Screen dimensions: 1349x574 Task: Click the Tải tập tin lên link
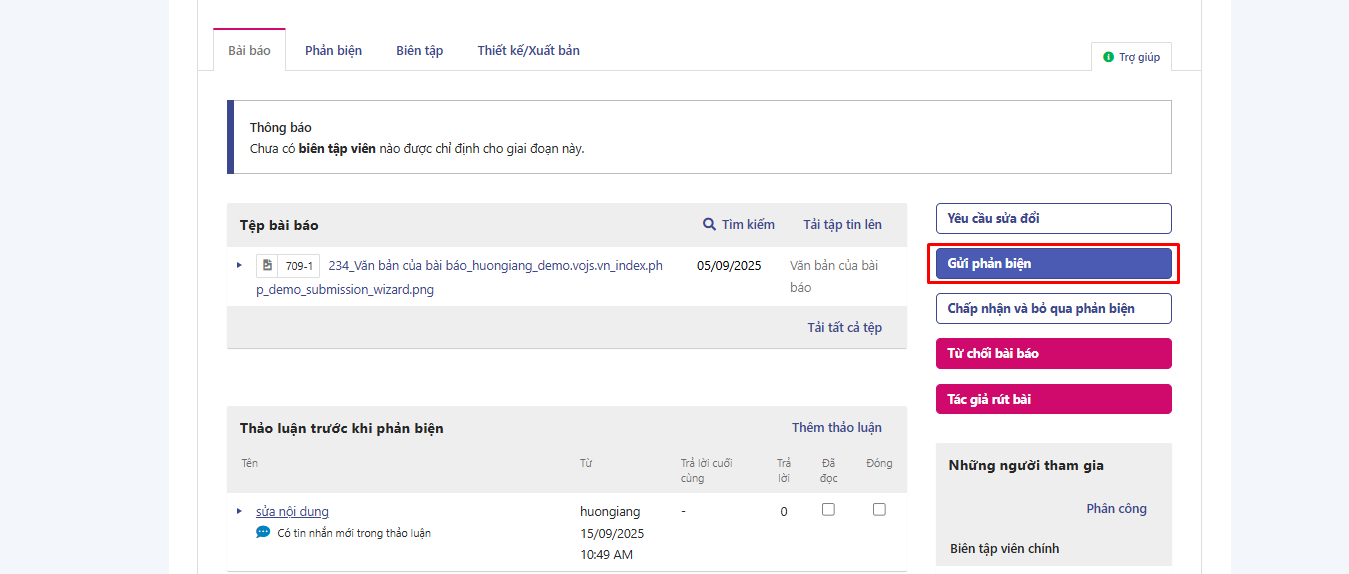[x=842, y=225]
